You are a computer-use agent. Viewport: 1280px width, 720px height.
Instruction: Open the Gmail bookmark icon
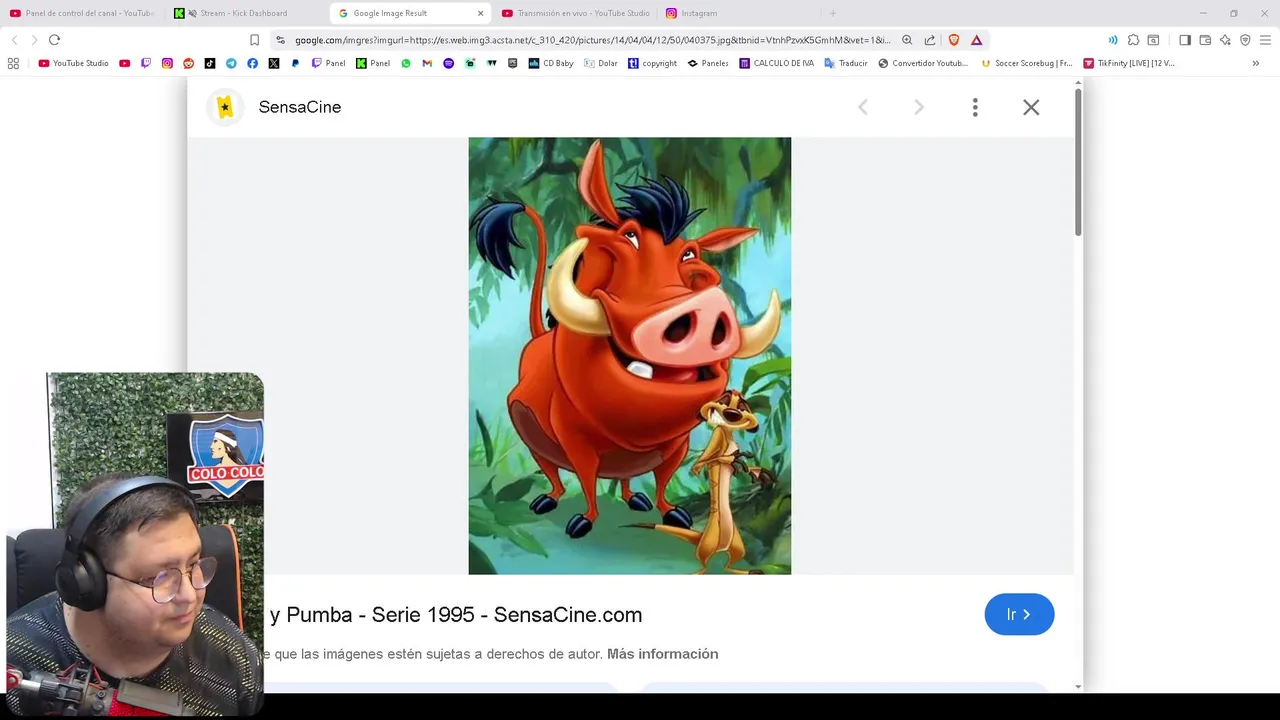[427, 63]
